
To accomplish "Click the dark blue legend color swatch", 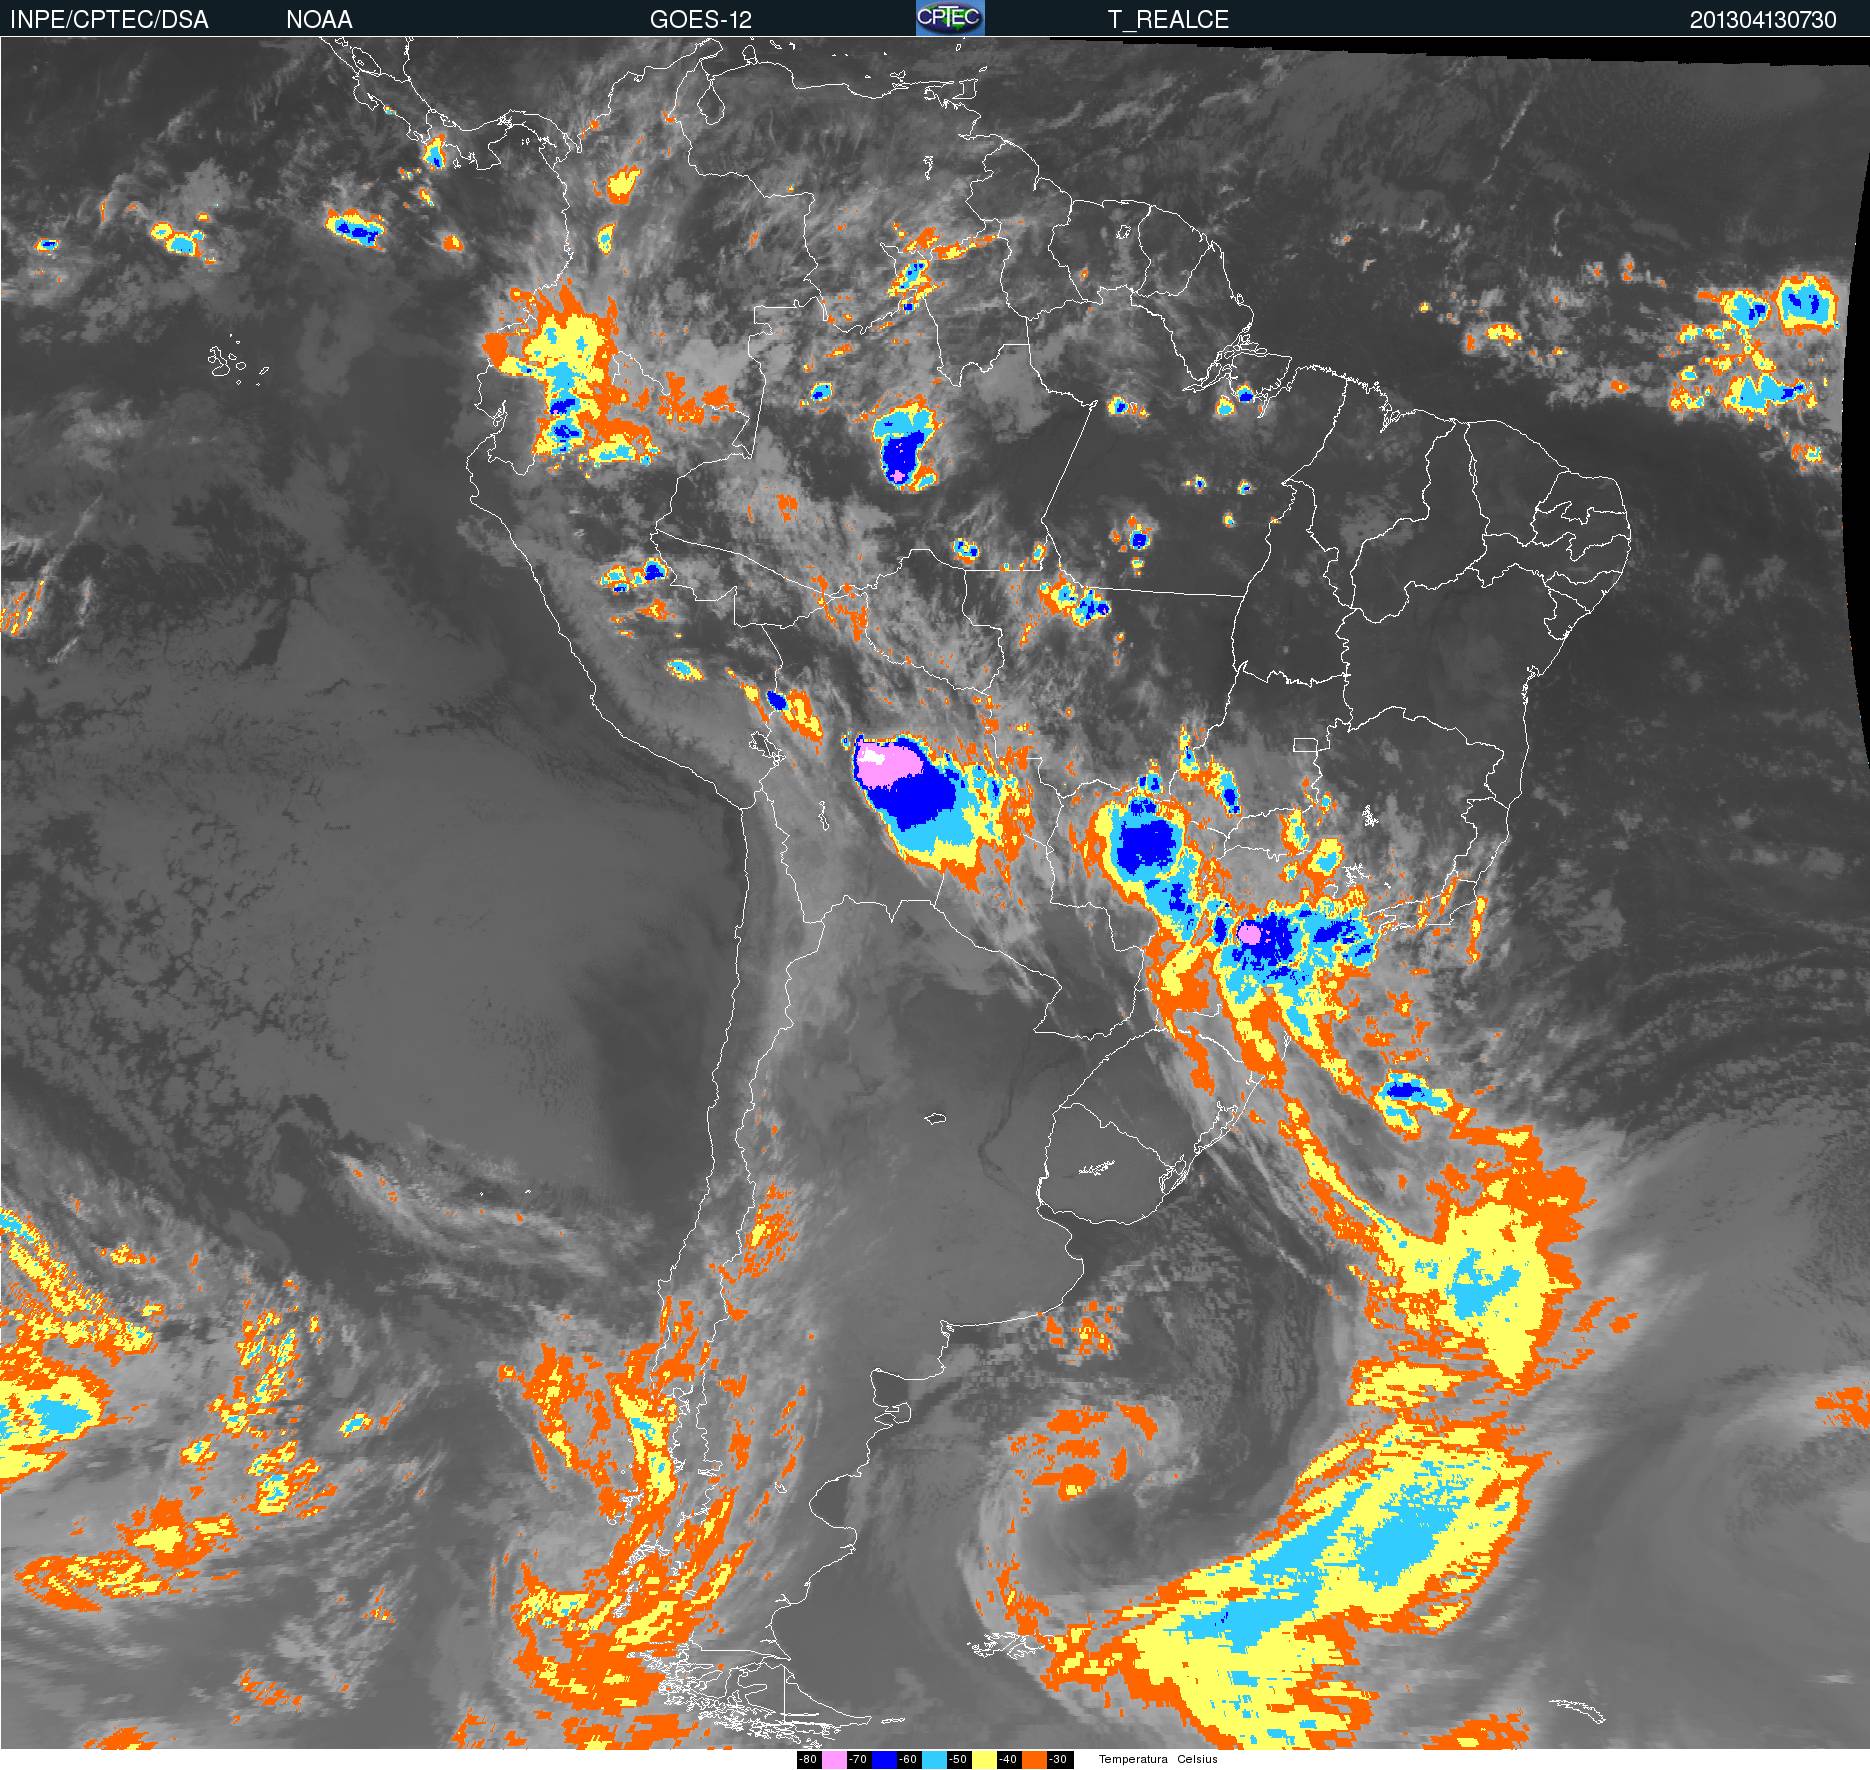I will tap(884, 1759).
